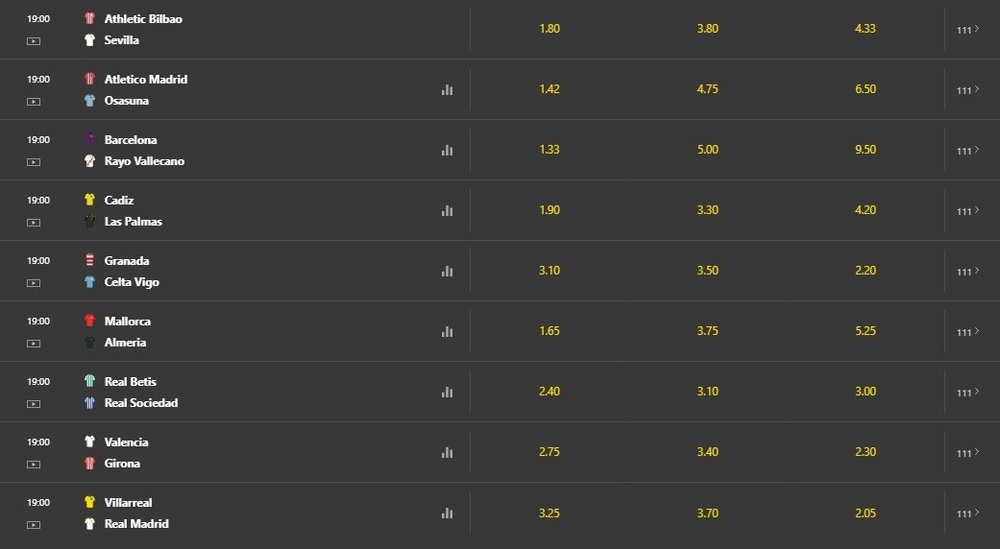Click the stats icon for Villarreal vs Real Madrid
The image size is (1000, 549).
(447, 513)
